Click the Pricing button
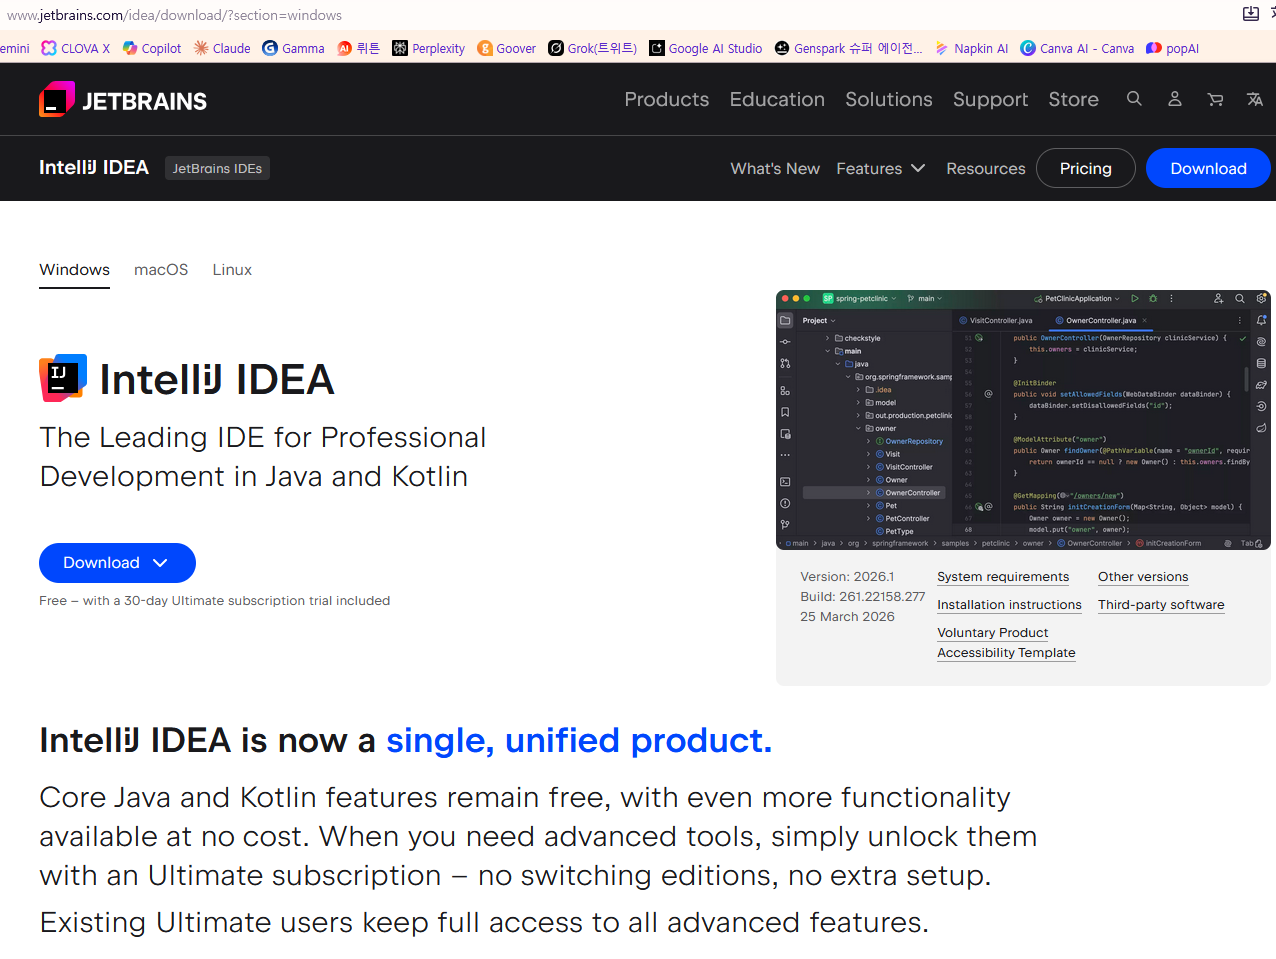Screen dimensions: 1276x959 (x=1086, y=168)
